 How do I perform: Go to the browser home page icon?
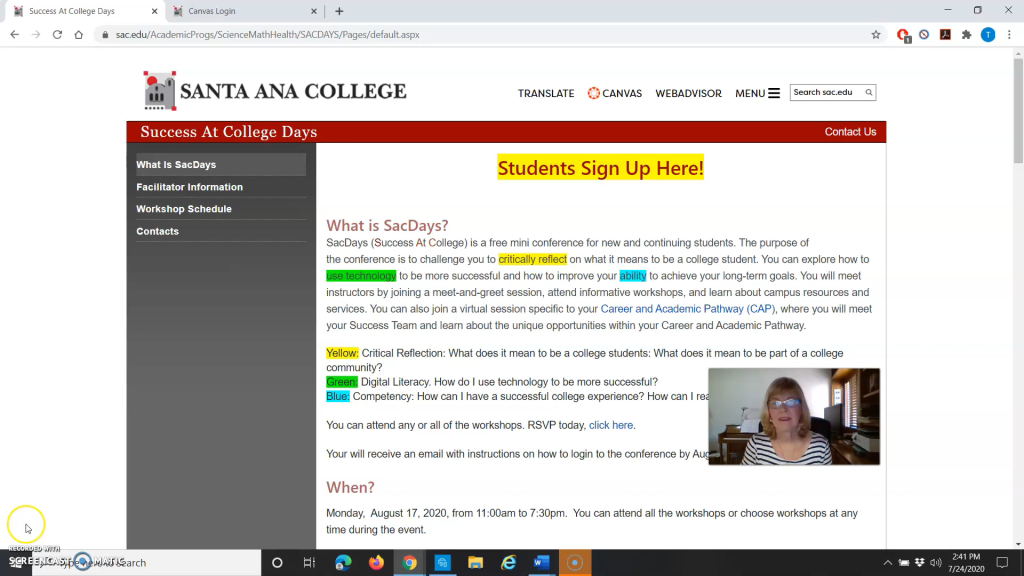coord(79,34)
